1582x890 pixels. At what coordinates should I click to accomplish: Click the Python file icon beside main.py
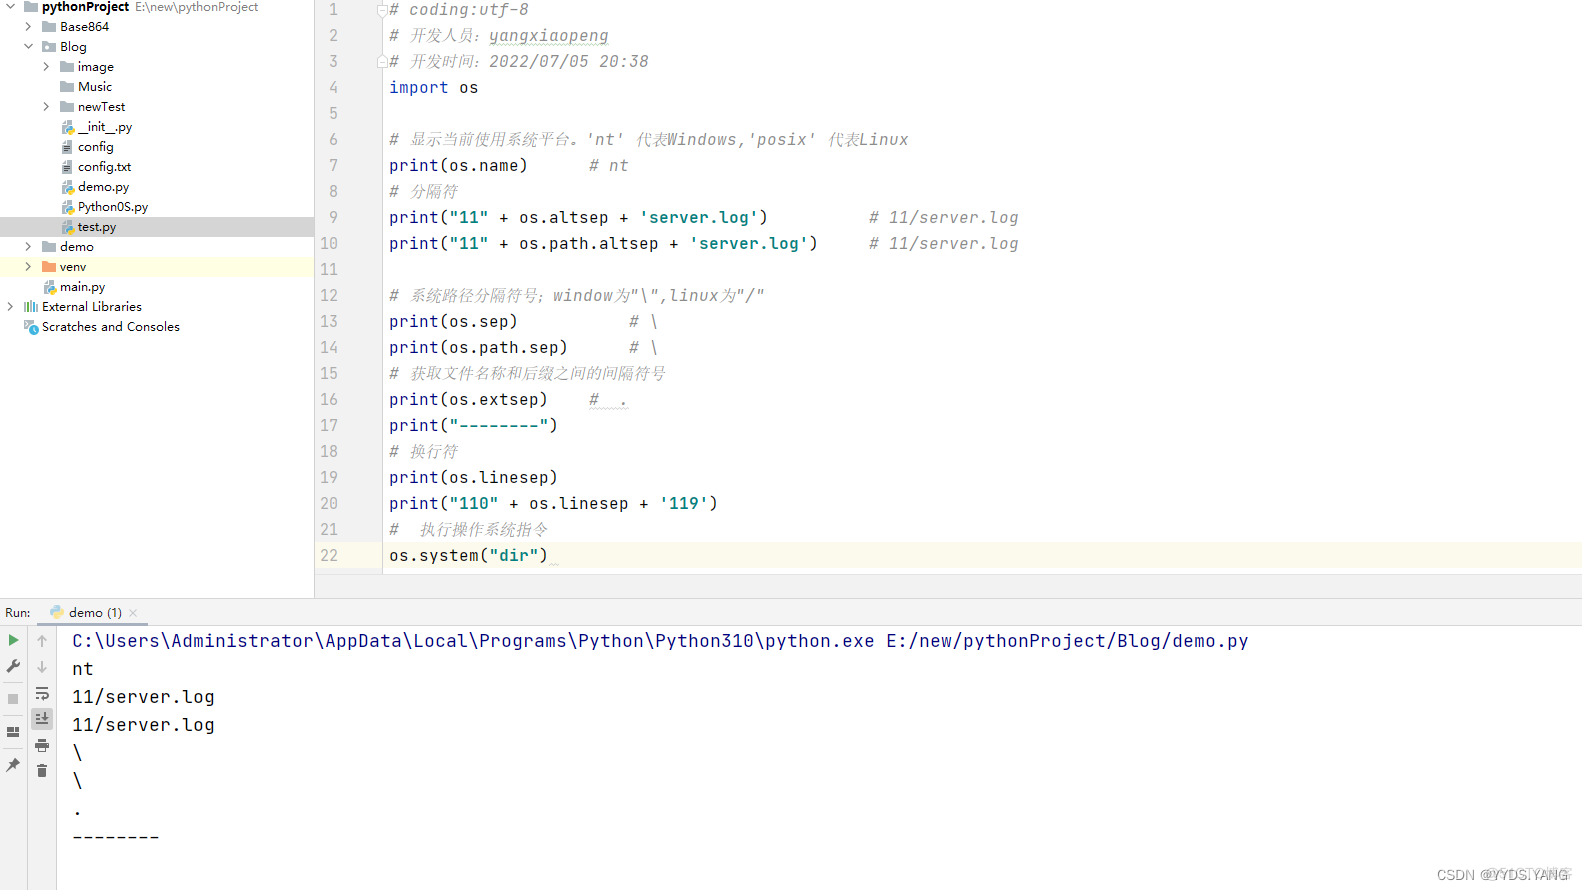pos(50,287)
